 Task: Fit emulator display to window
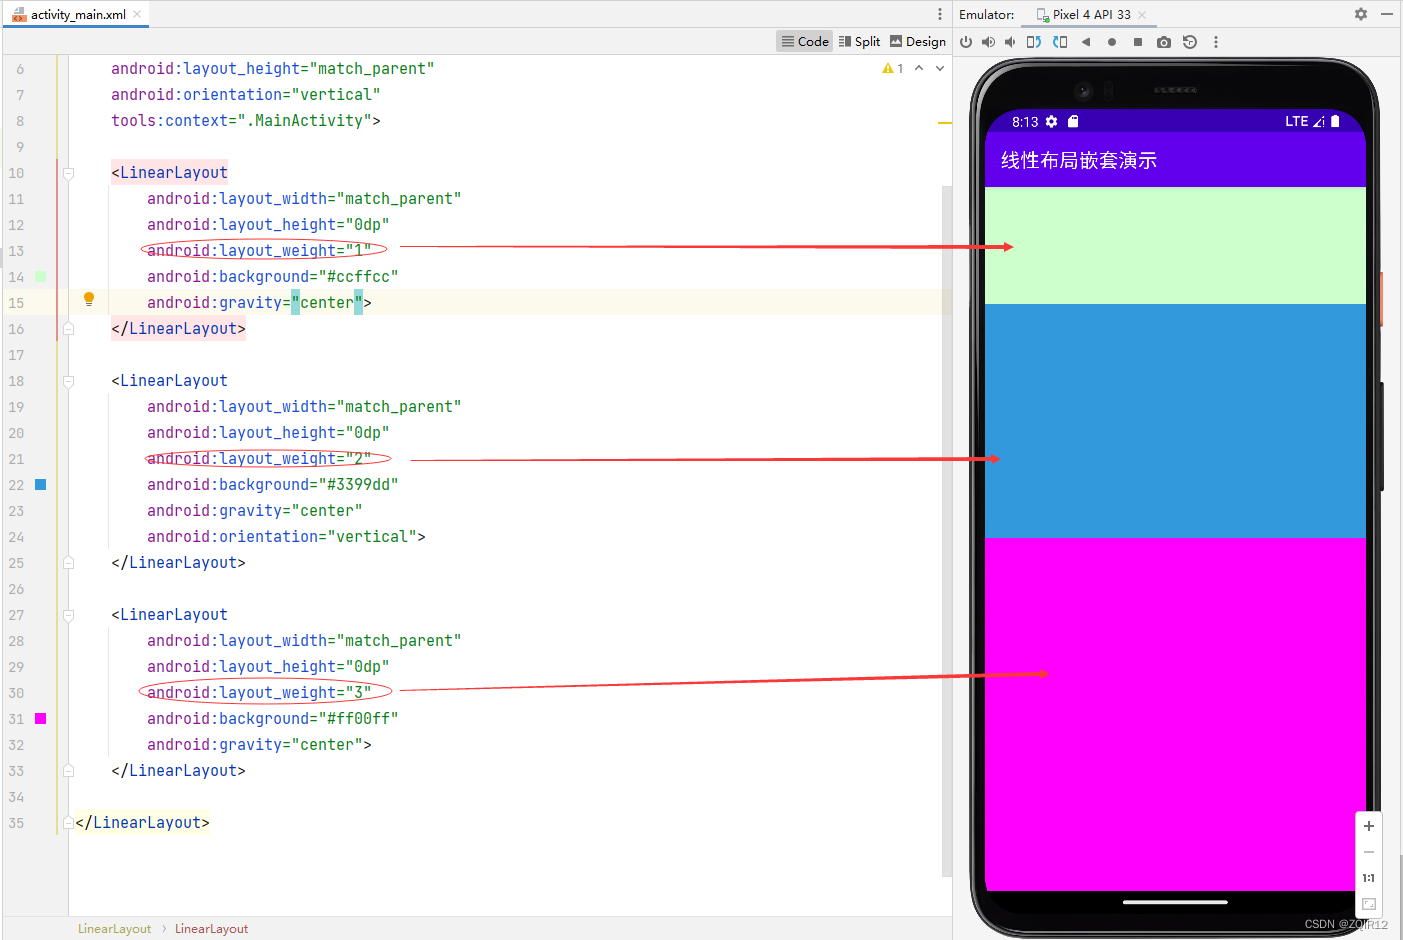point(1369,904)
